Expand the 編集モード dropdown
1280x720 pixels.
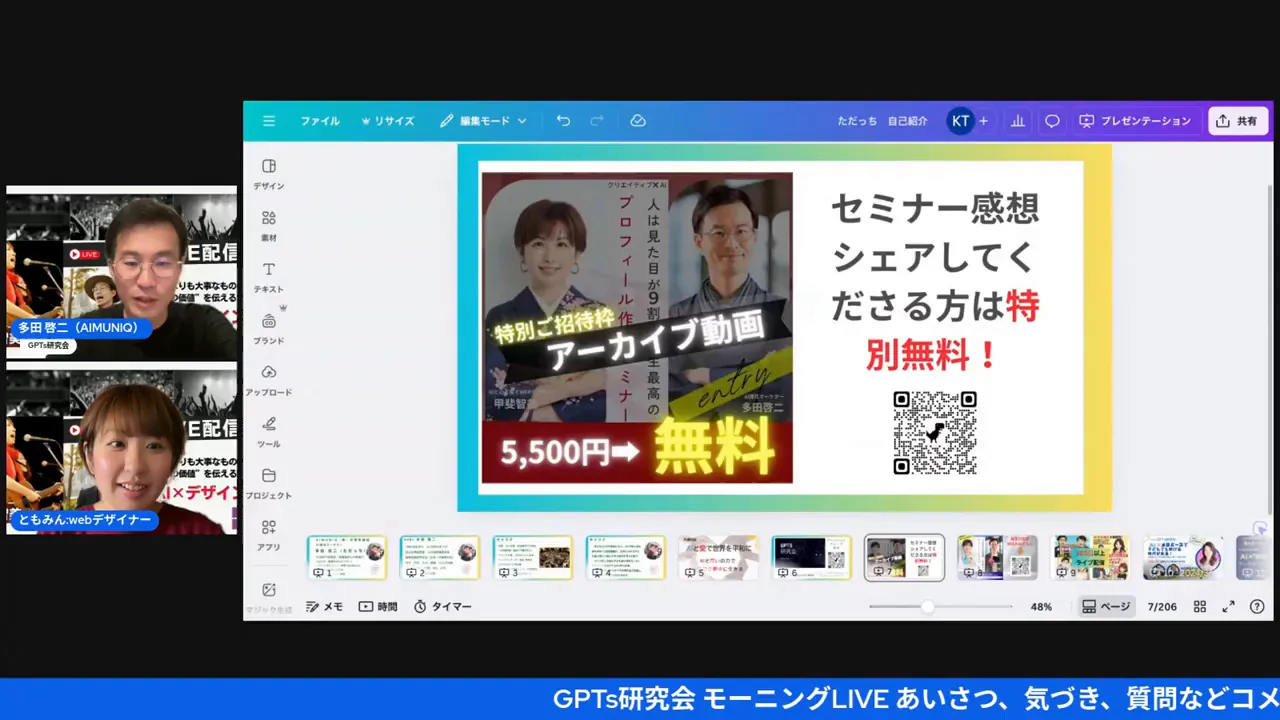click(x=483, y=121)
